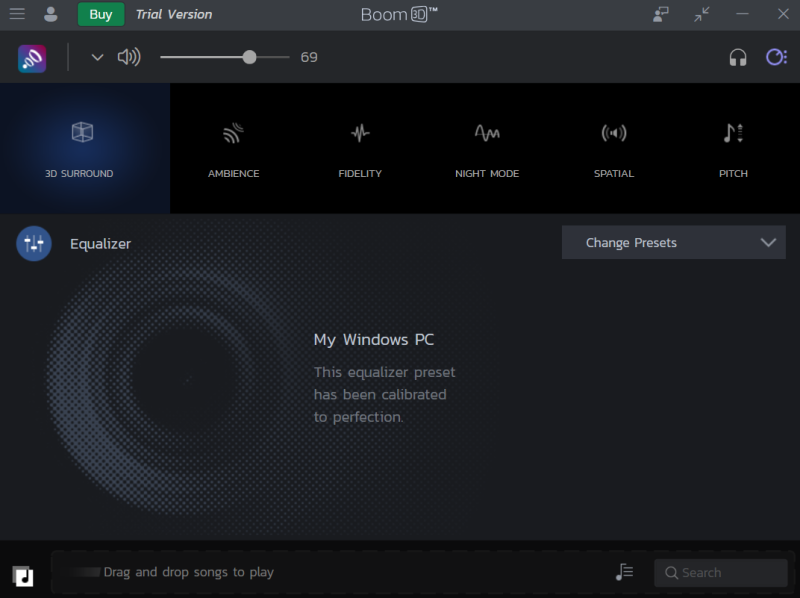Viewport: 800px width, 598px height.
Task: Click the music album art icon
Action: tap(22, 577)
